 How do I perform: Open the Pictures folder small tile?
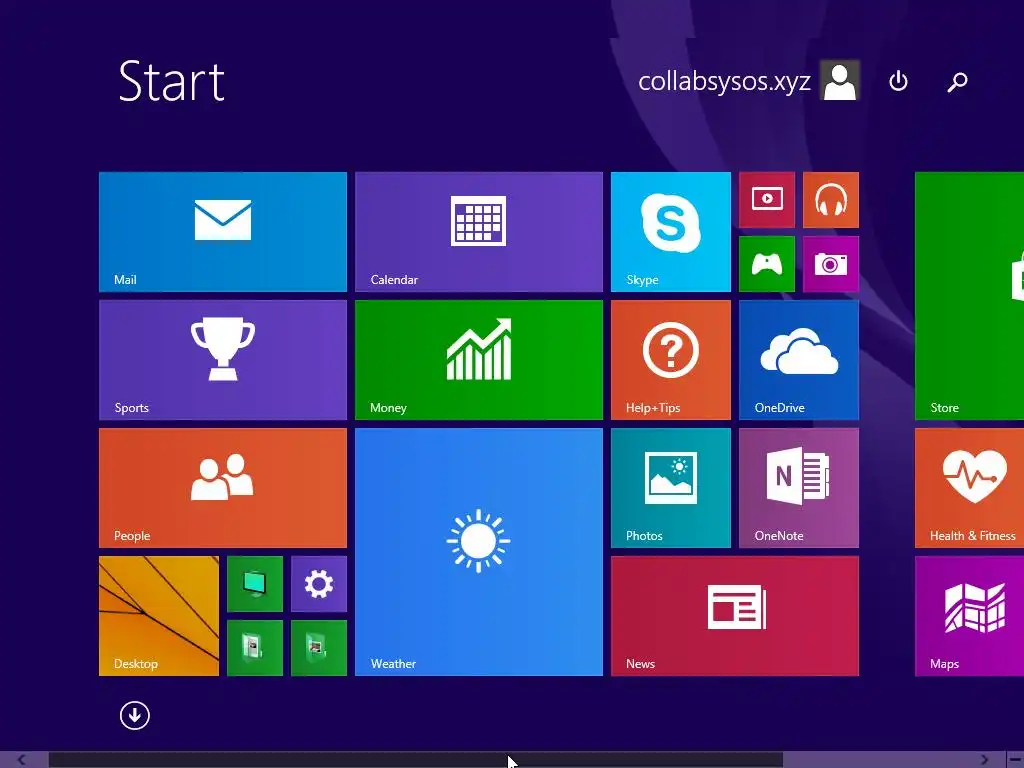319,648
